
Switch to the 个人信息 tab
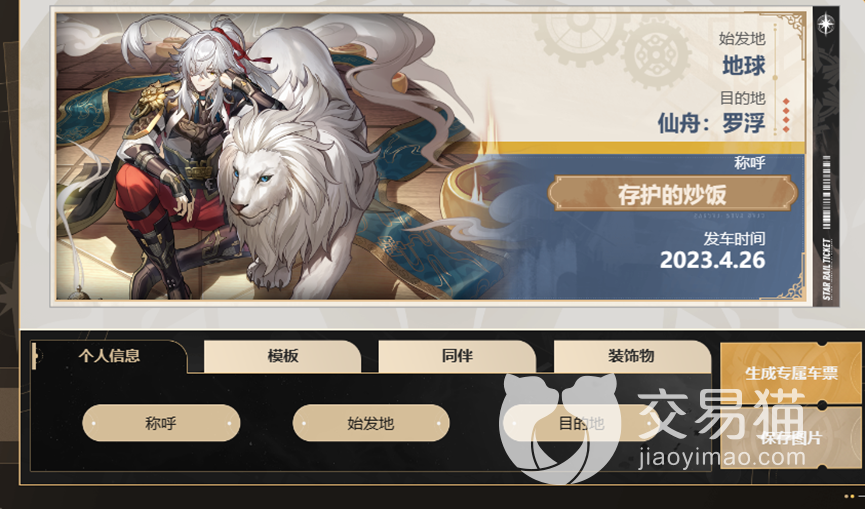pos(109,356)
